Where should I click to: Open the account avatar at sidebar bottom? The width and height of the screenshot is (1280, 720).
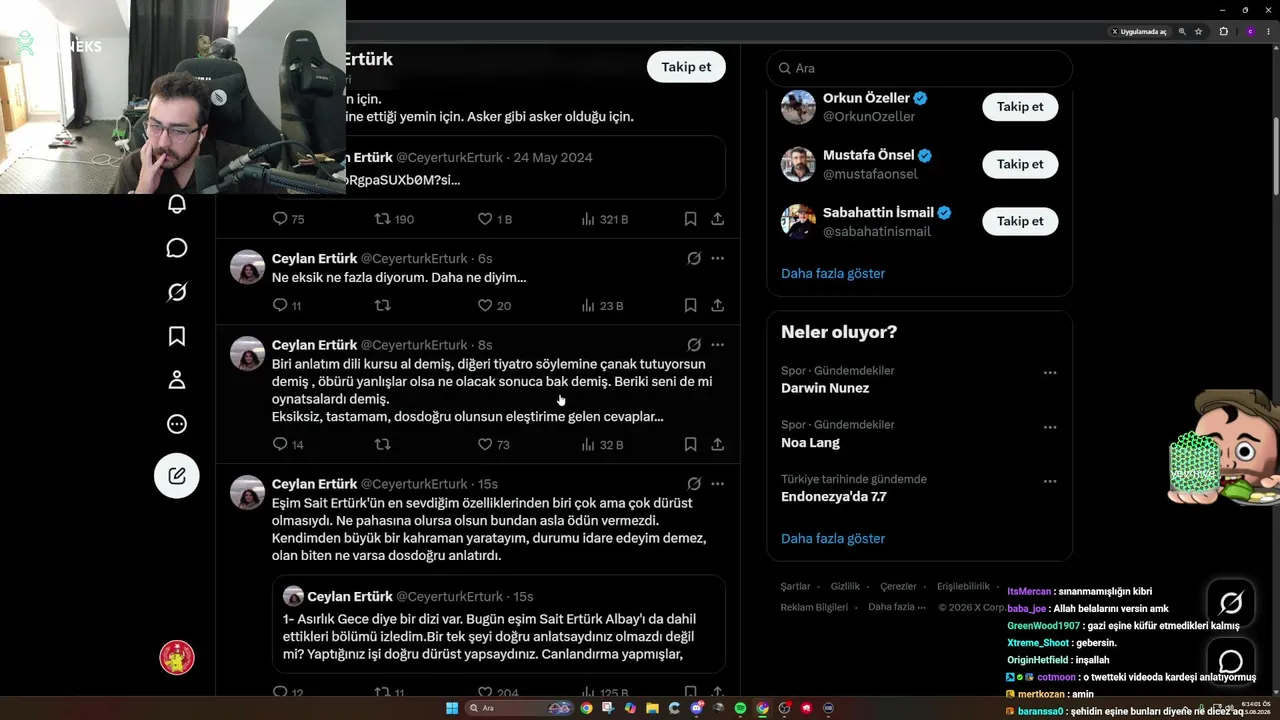[x=177, y=657]
